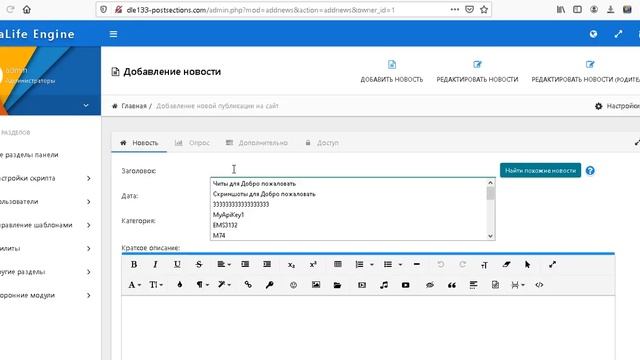
Task: Insert audio music note icon
Action: (384, 285)
